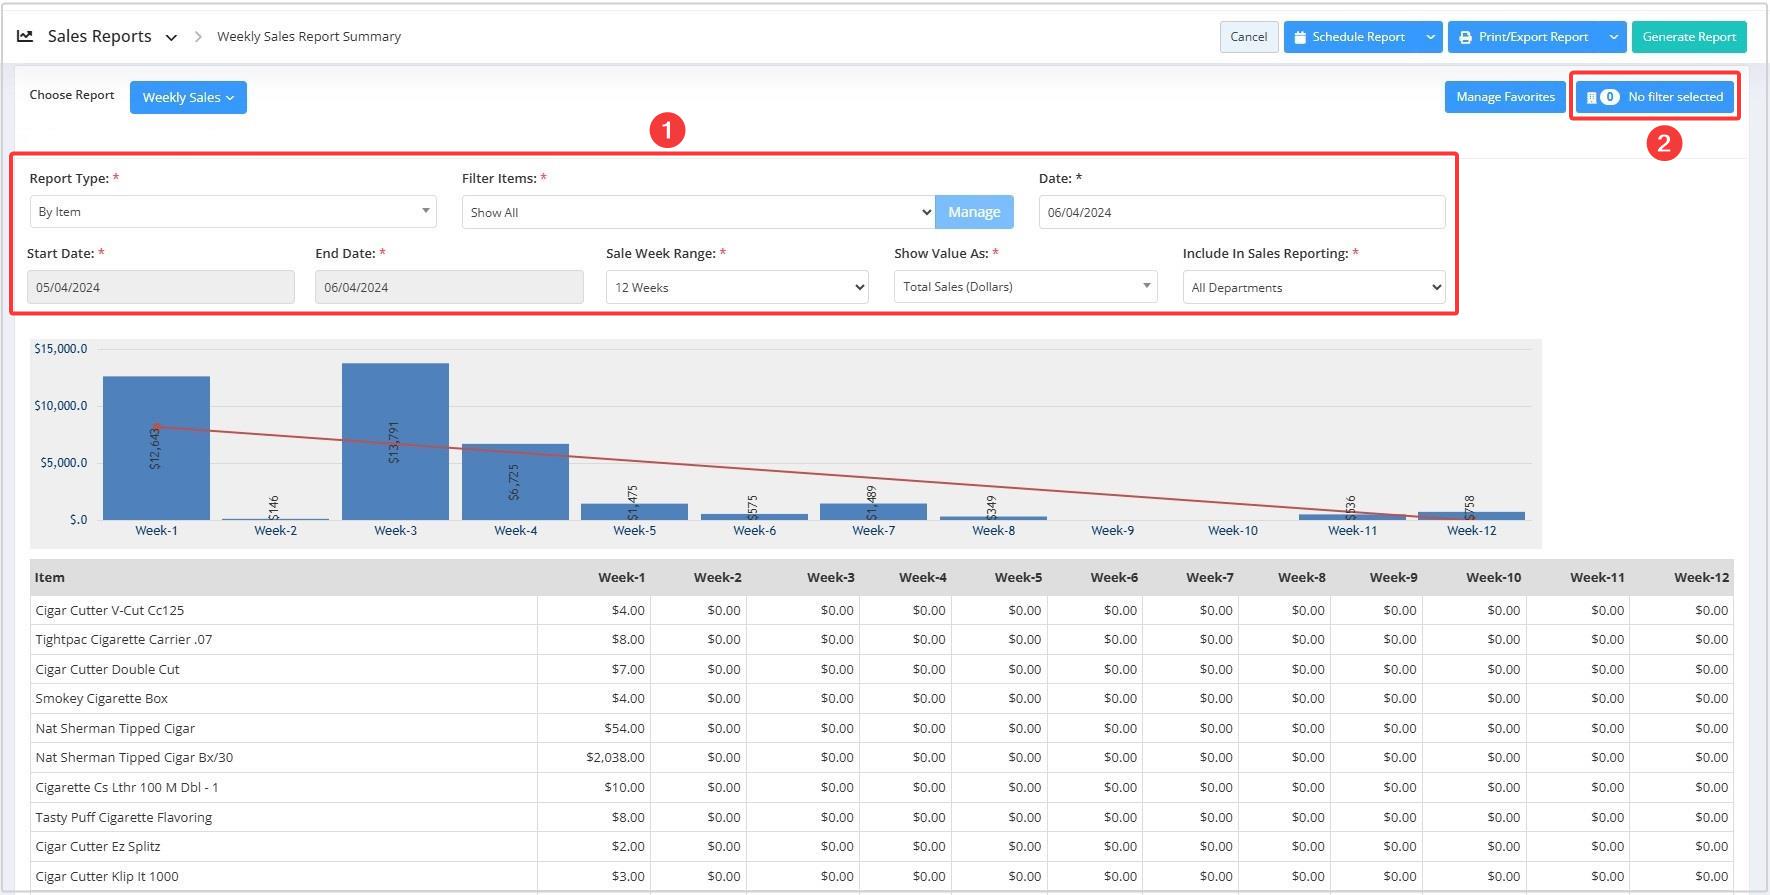Open the Filter Items Show All dropdown
1770x895 pixels.
(x=698, y=212)
